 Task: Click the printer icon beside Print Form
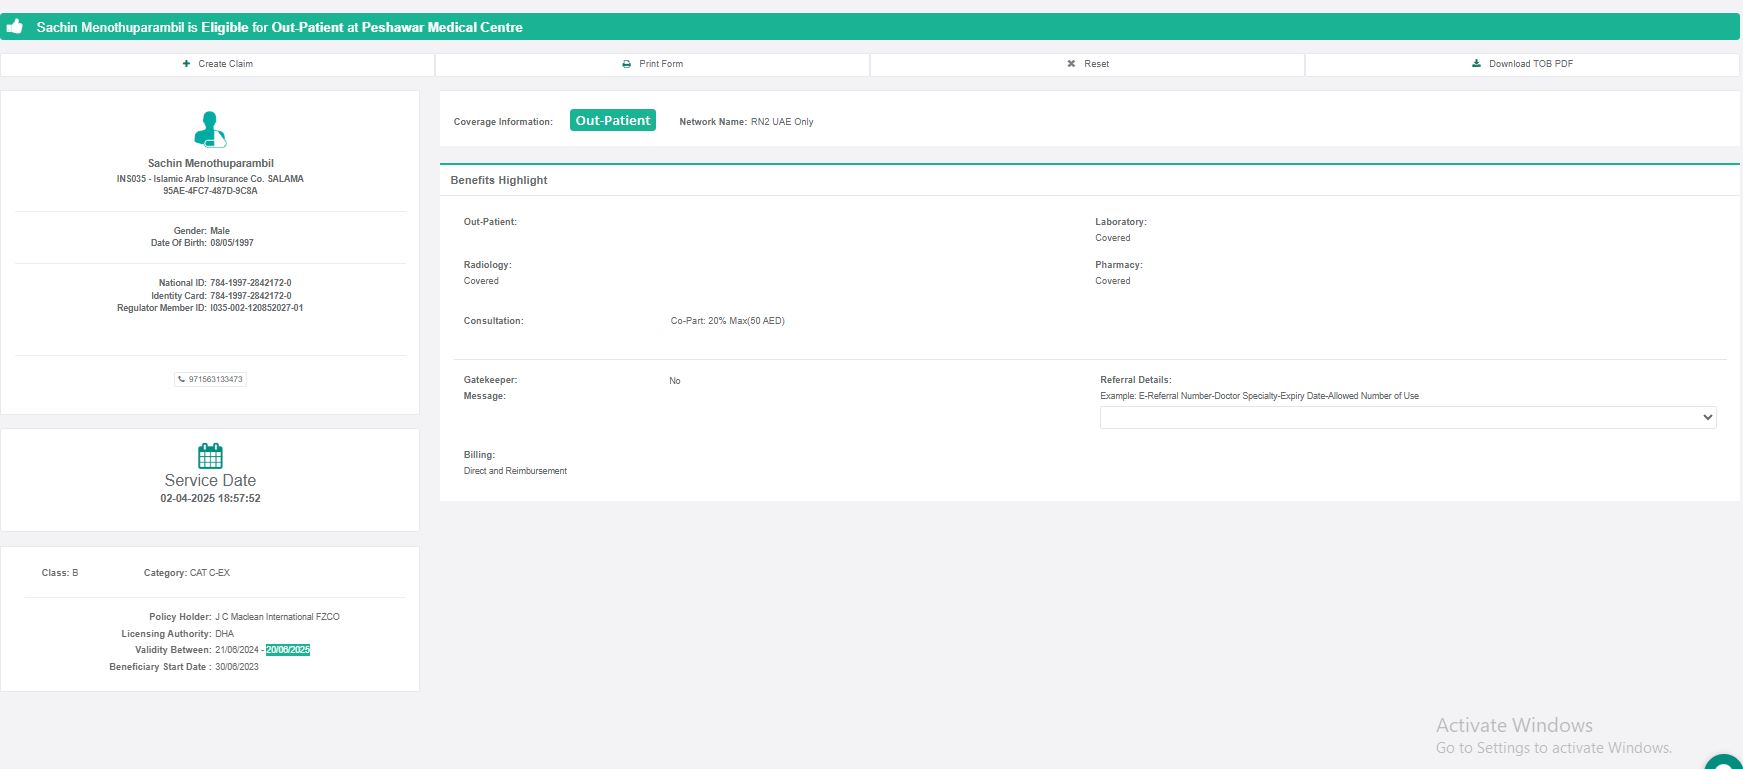[627, 64]
